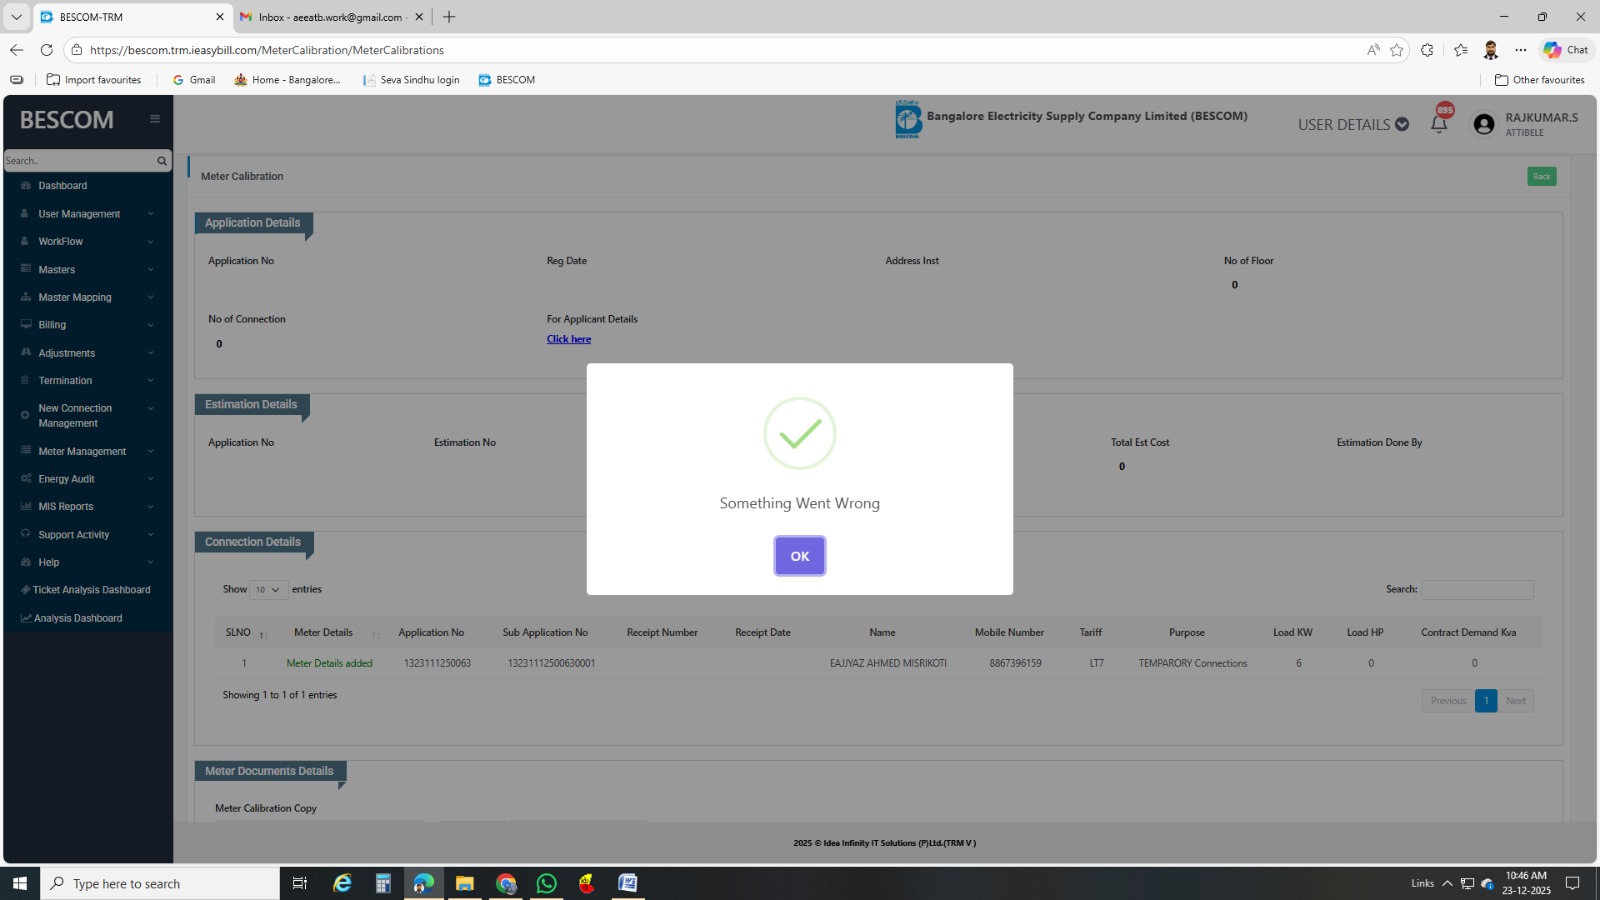Viewport: 1600px width, 900px height.
Task: Open WhatsApp from the taskbar
Action: point(546,883)
